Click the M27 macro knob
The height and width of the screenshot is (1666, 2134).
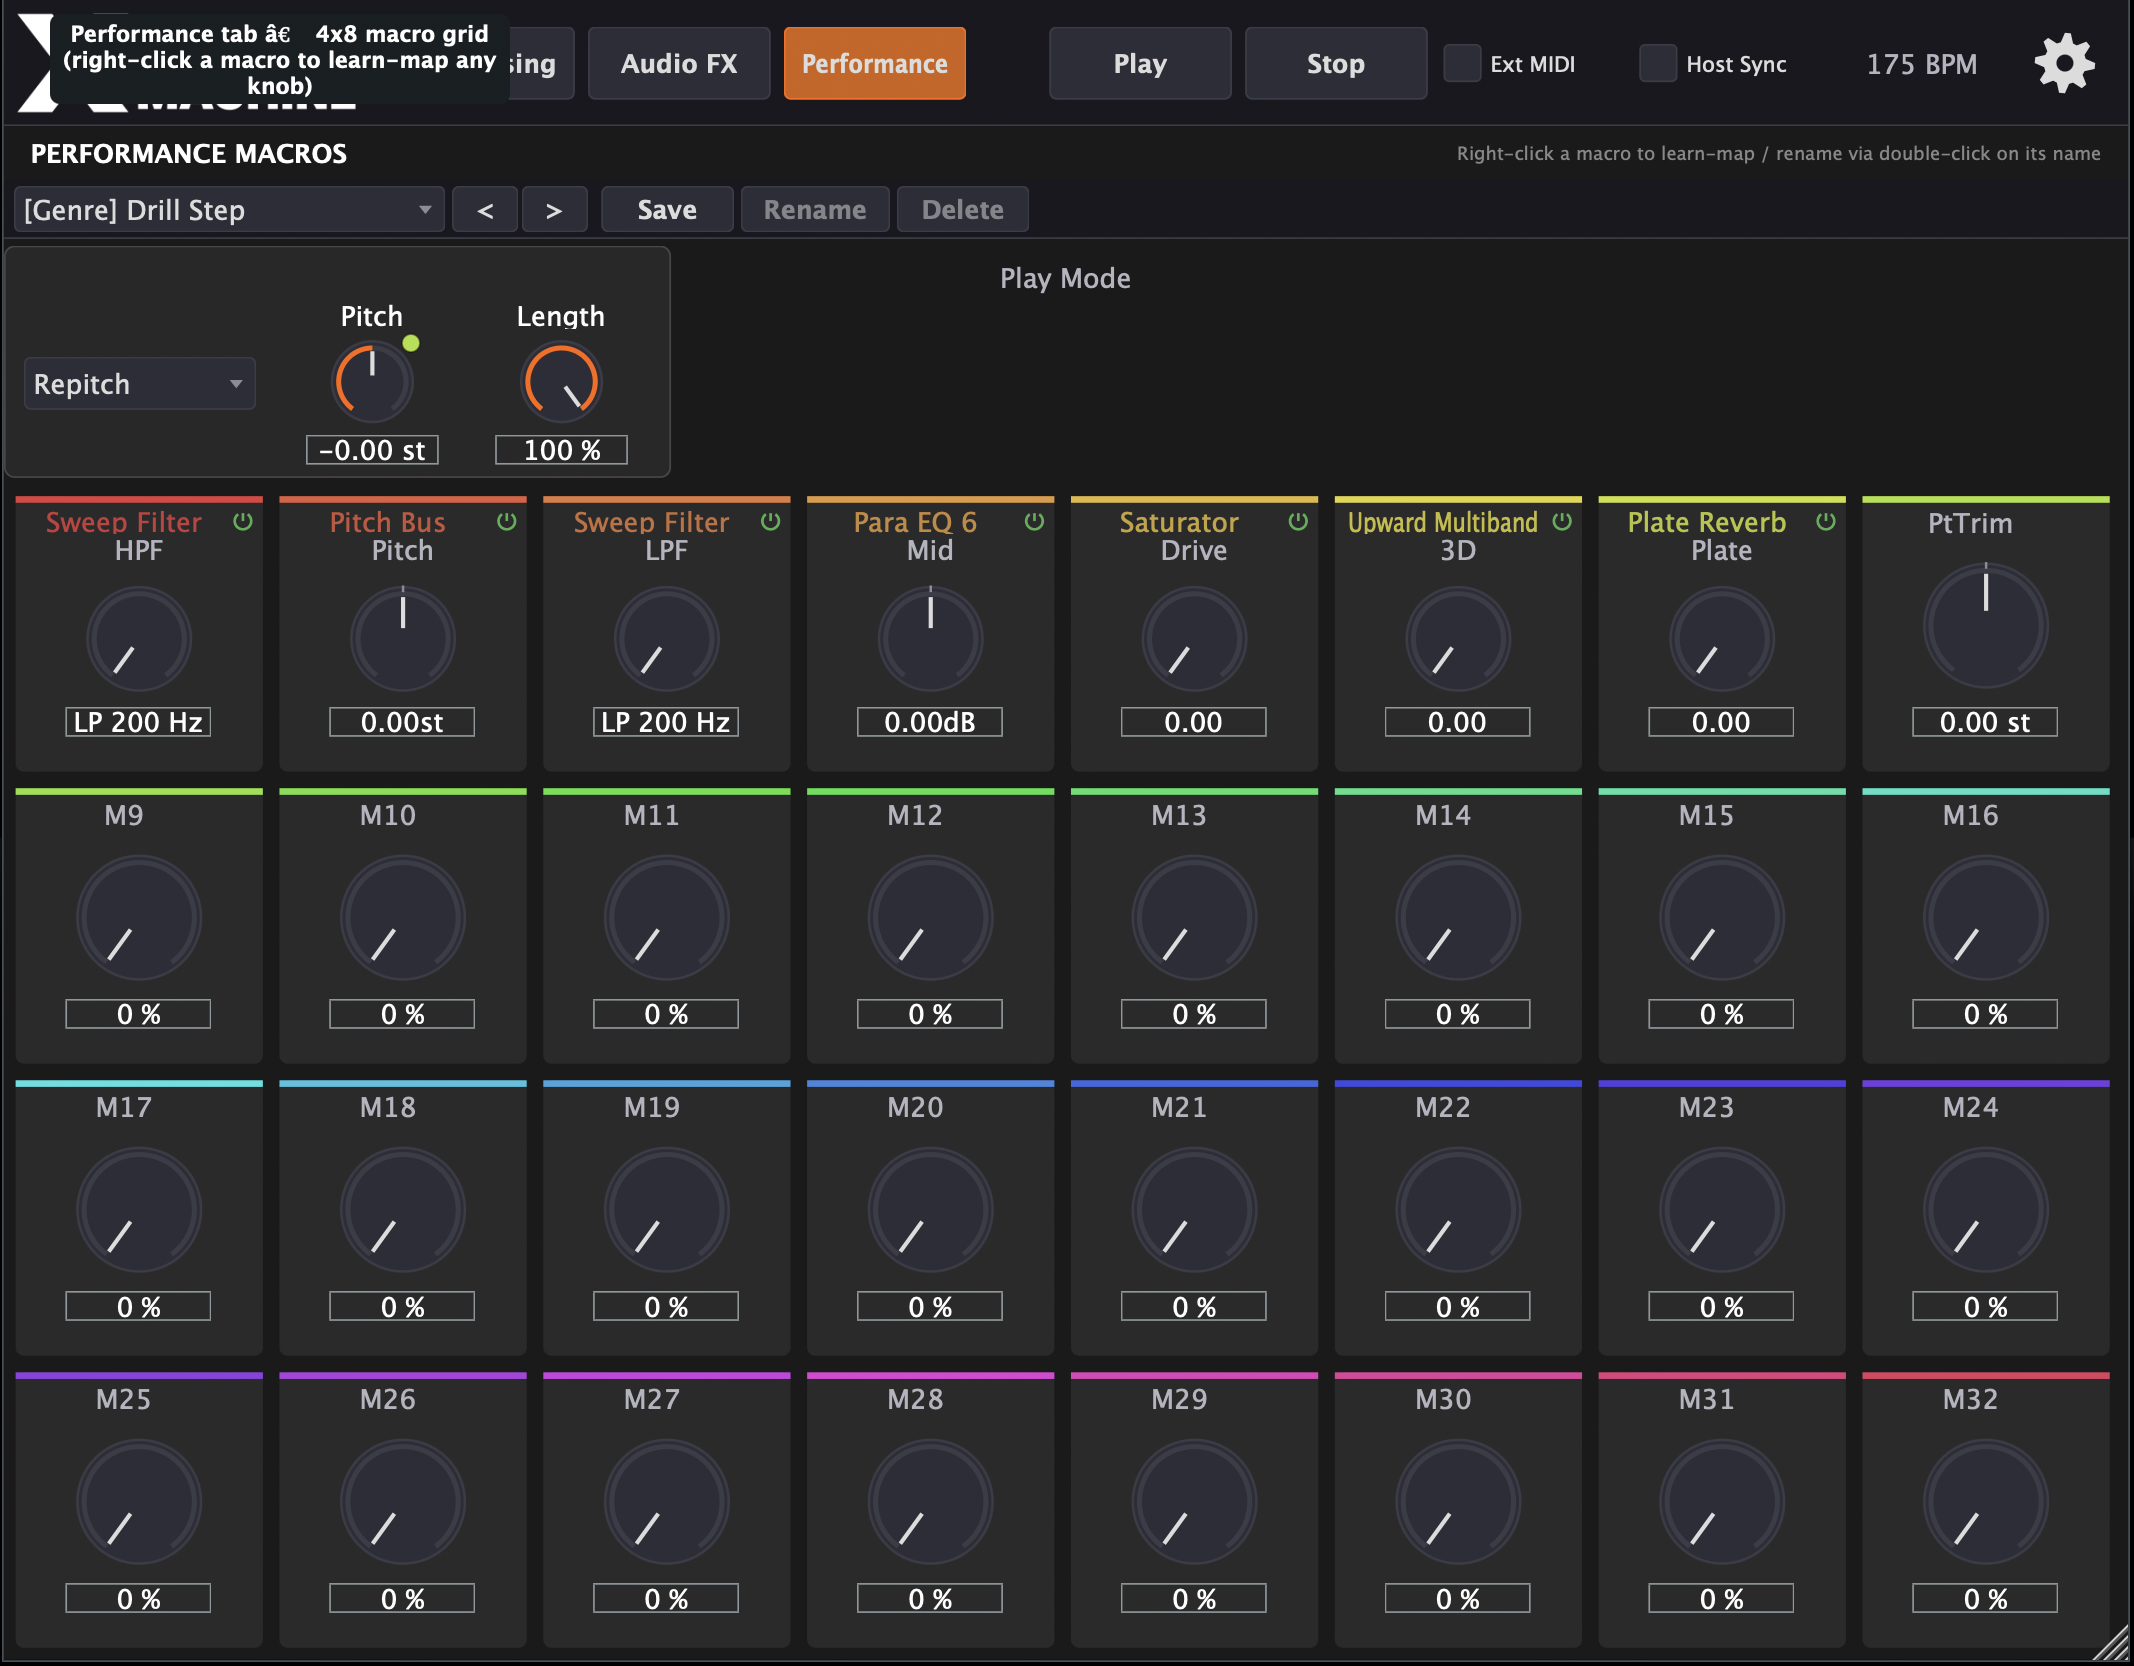tap(667, 1502)
